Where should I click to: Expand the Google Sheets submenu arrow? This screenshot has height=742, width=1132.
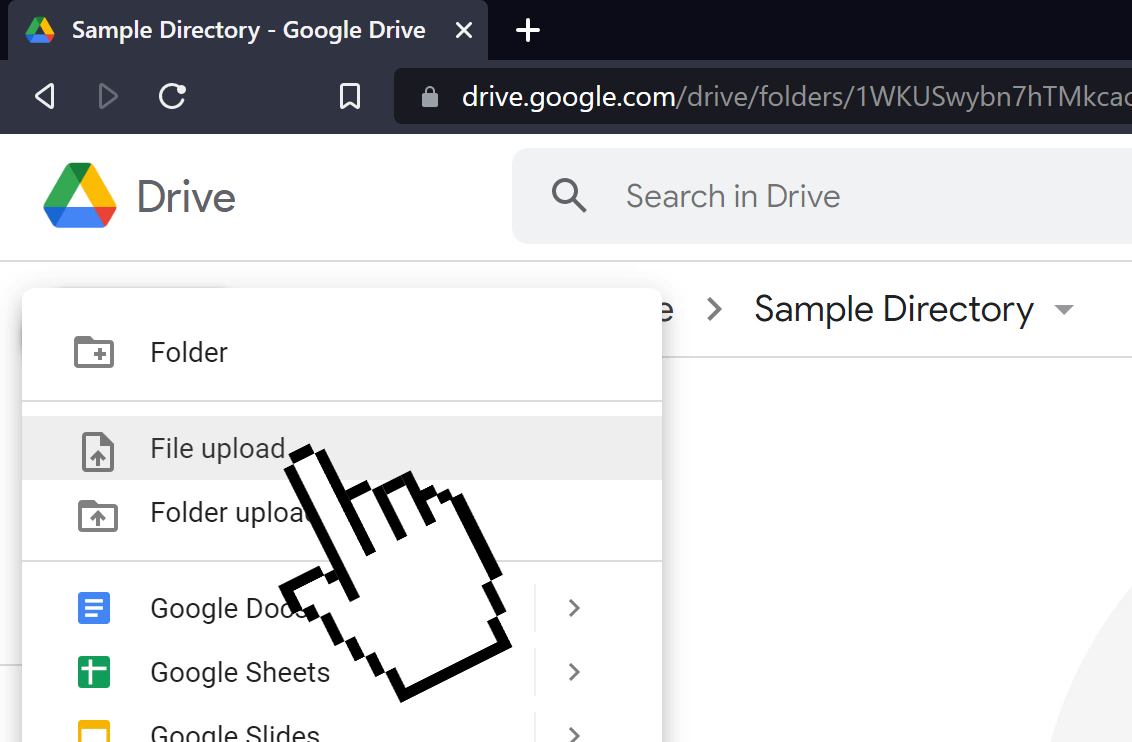574,672
